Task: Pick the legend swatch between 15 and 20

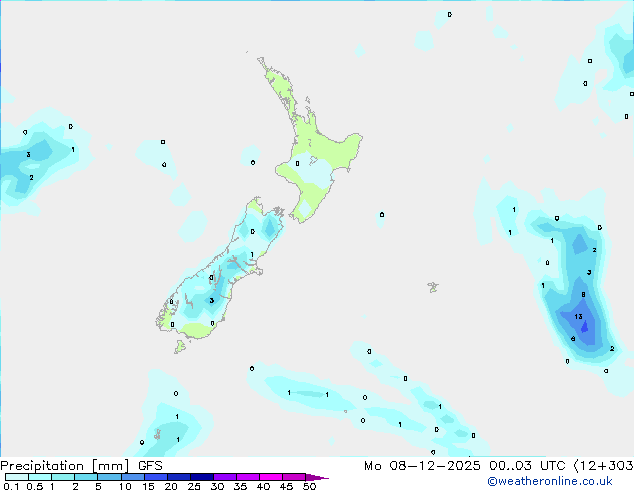Action: point(156,477)
